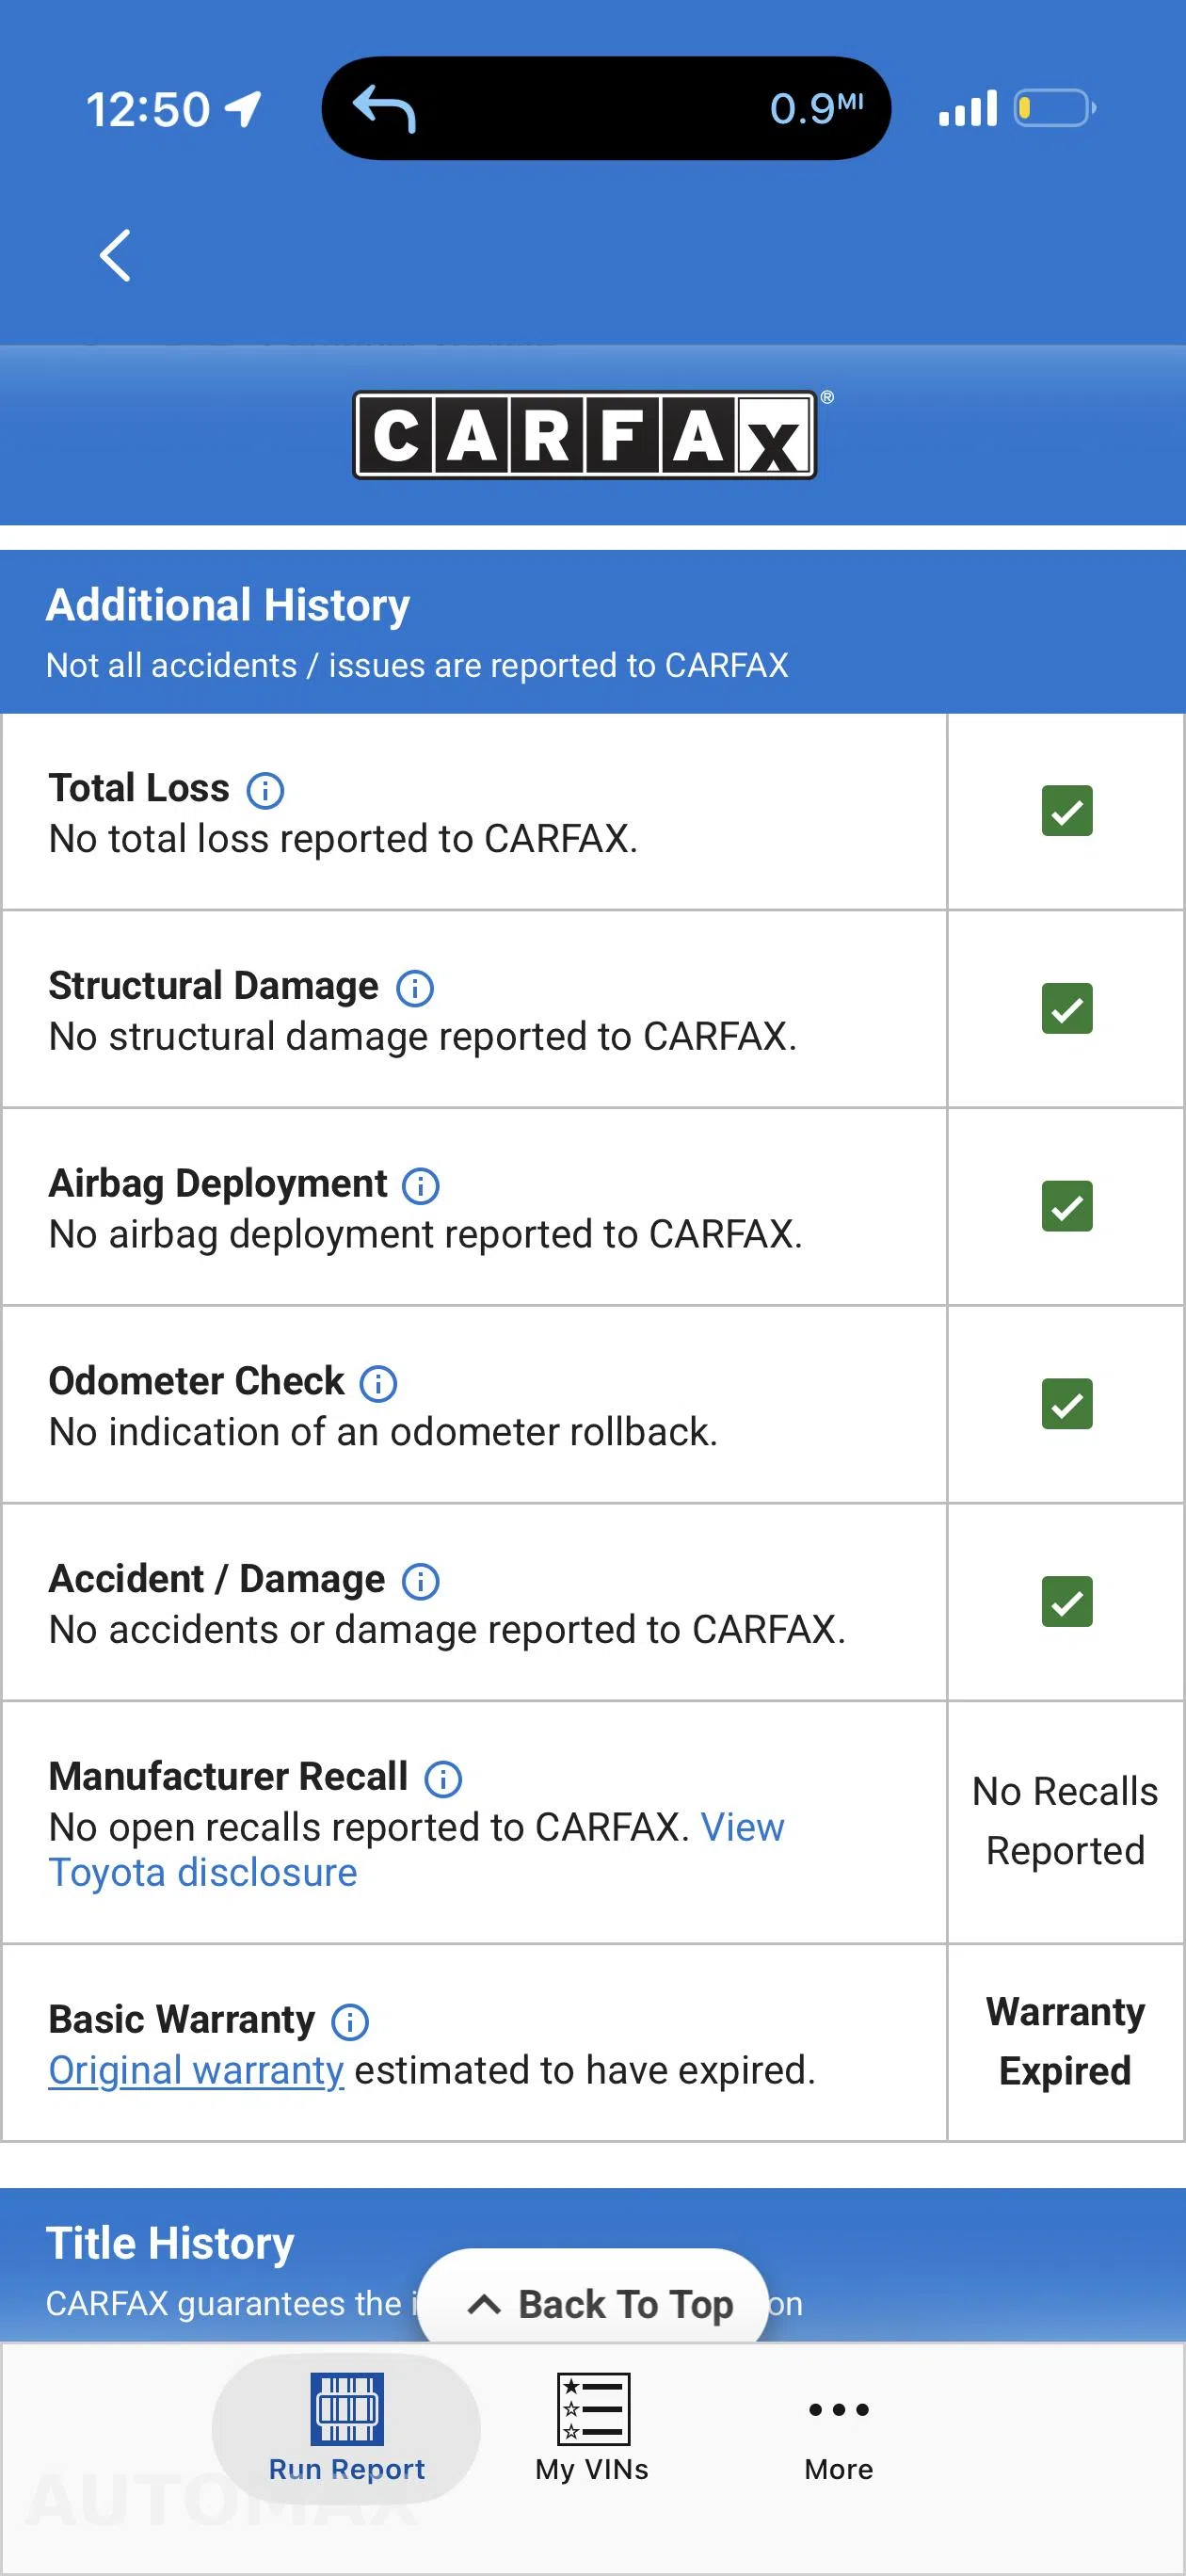Viewport: 1186px width, 2576px height.
Task: Tap return arrow in navigation pill
Action: click(385, 108)
